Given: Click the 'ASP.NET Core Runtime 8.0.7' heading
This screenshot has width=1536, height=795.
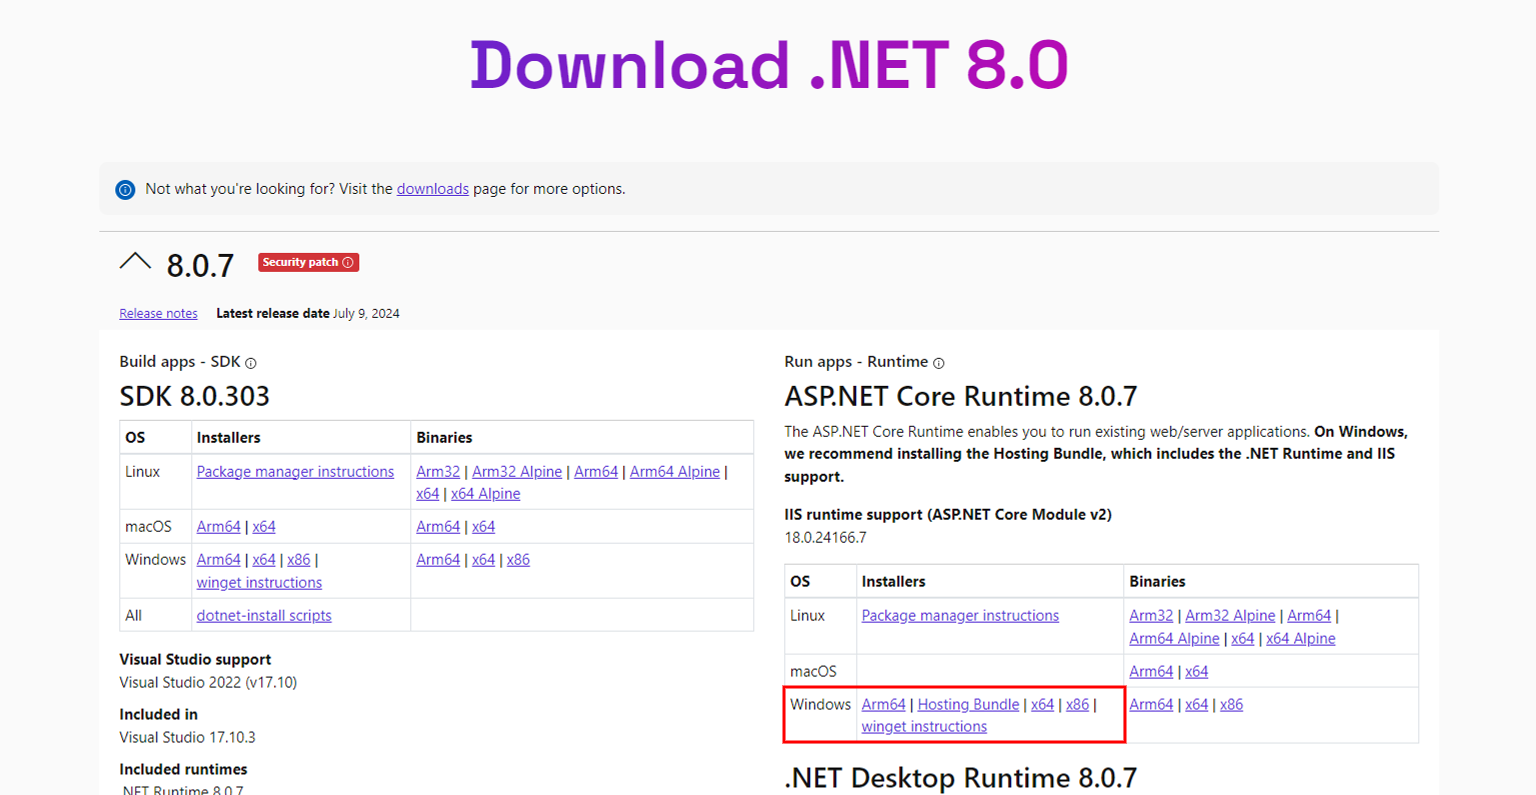Looking at the screenshot, I should click(x=960, y=396).
